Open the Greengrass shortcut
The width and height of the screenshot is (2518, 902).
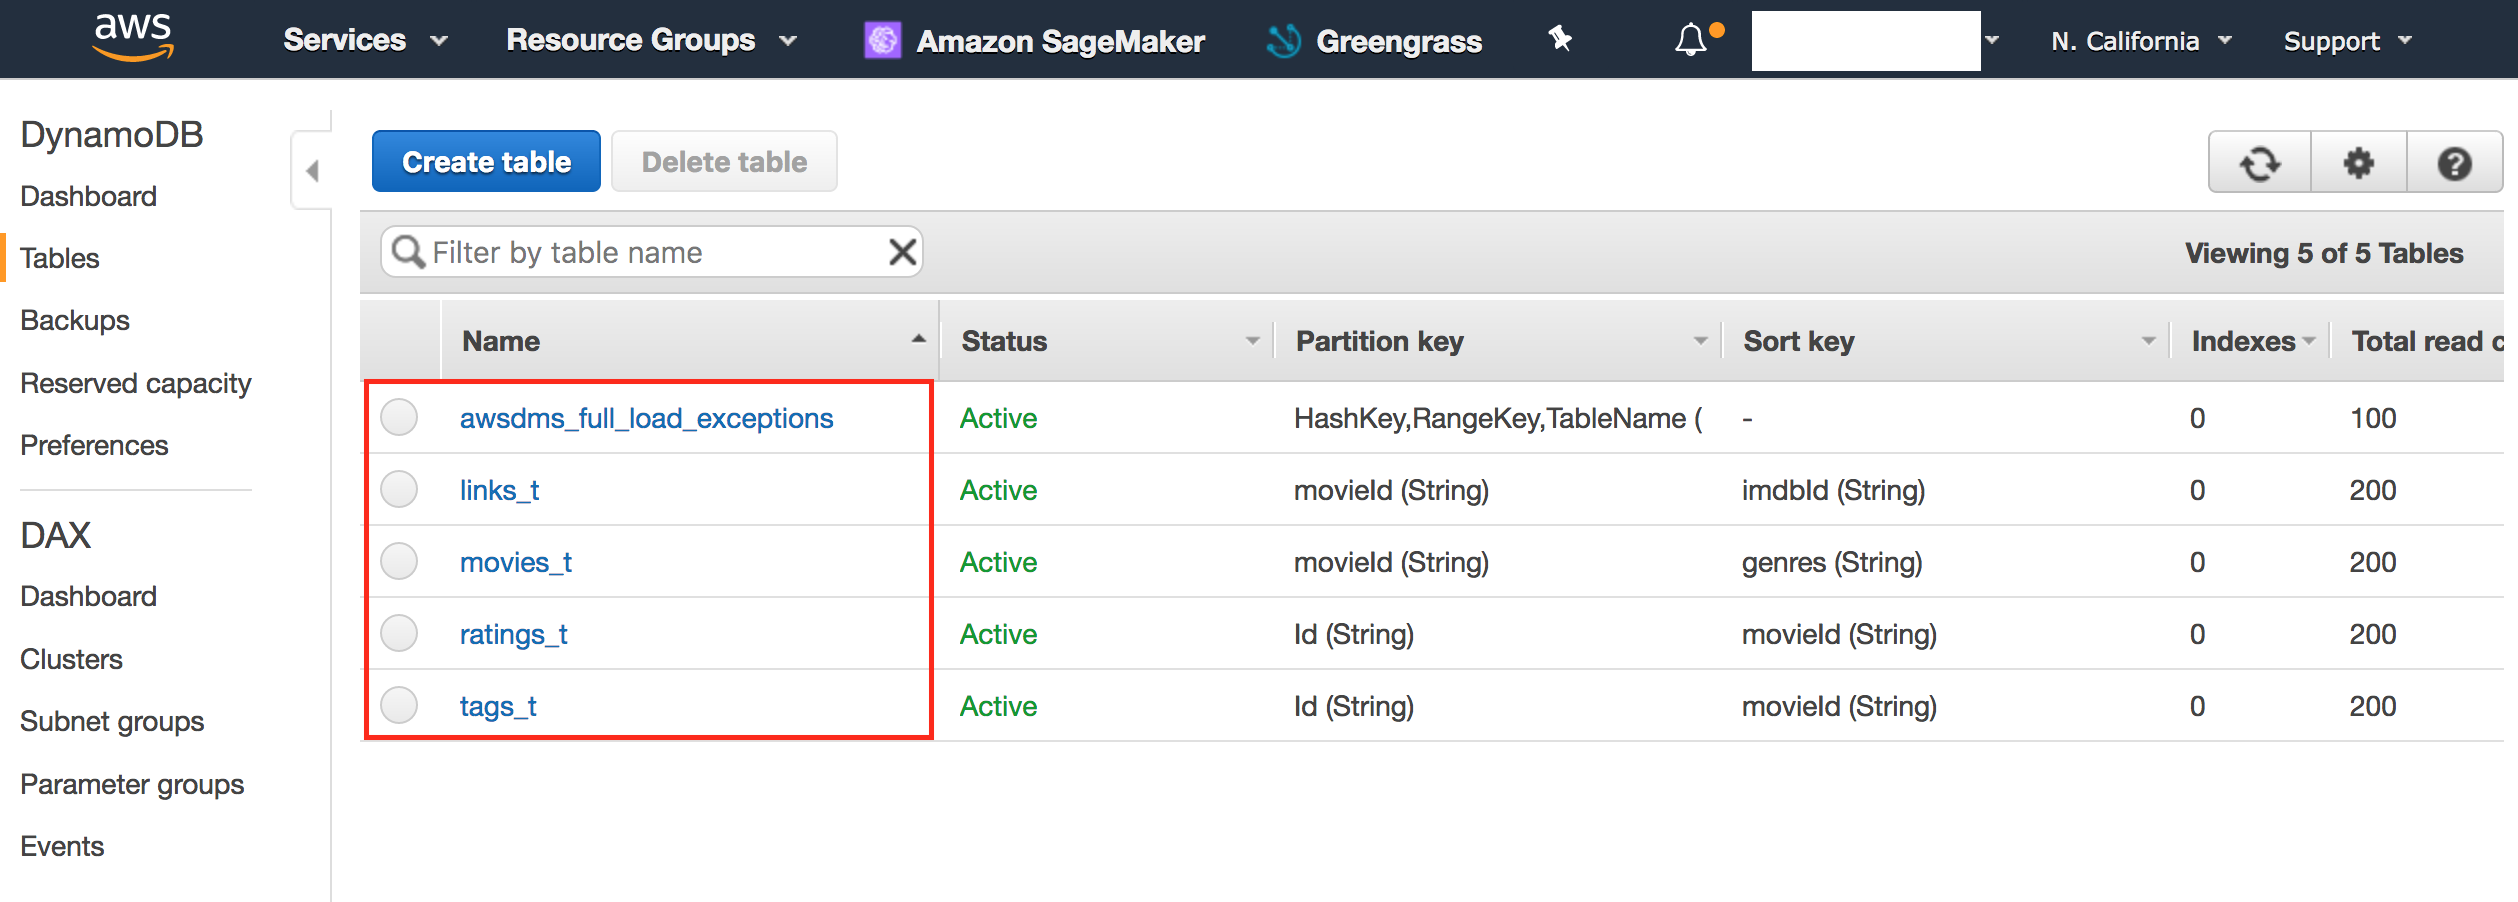click(1374, 41)
